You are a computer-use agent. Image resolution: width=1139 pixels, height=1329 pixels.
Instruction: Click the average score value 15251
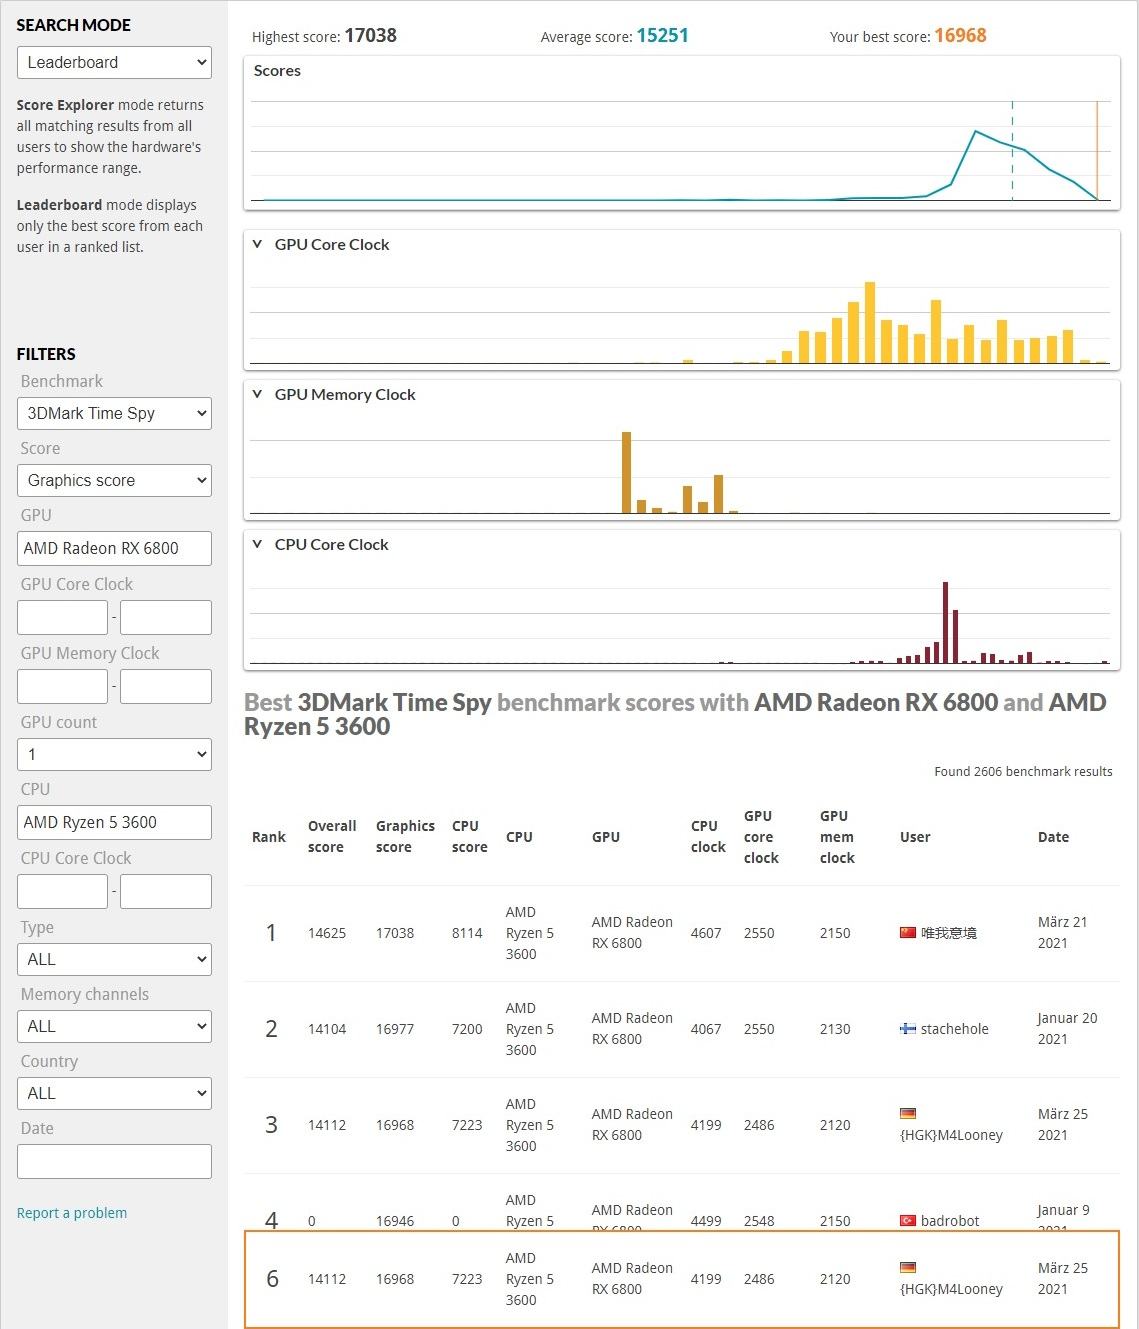pos(662,35)
